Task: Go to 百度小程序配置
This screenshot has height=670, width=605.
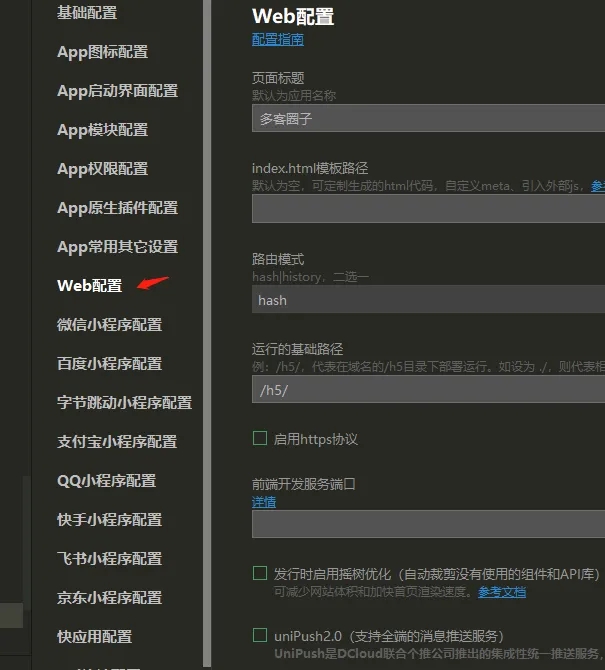Action: tap(109, 364)
